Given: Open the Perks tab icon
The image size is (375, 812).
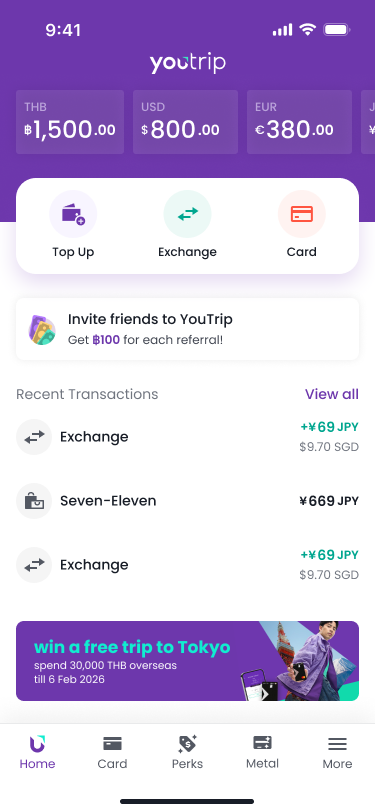Looking at the screenshot, I should tap(188, 744).
